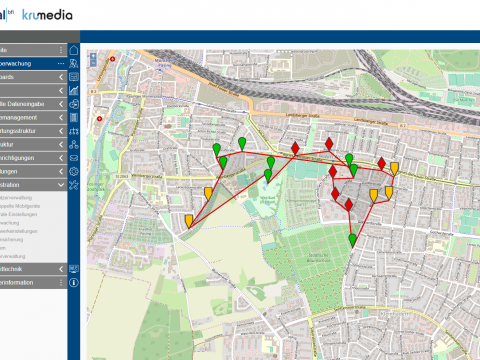The width and height of the screenshot is (480, 360).
Task: Select the lowest yellow marker at map's far left
Action: tap(189, 221)
